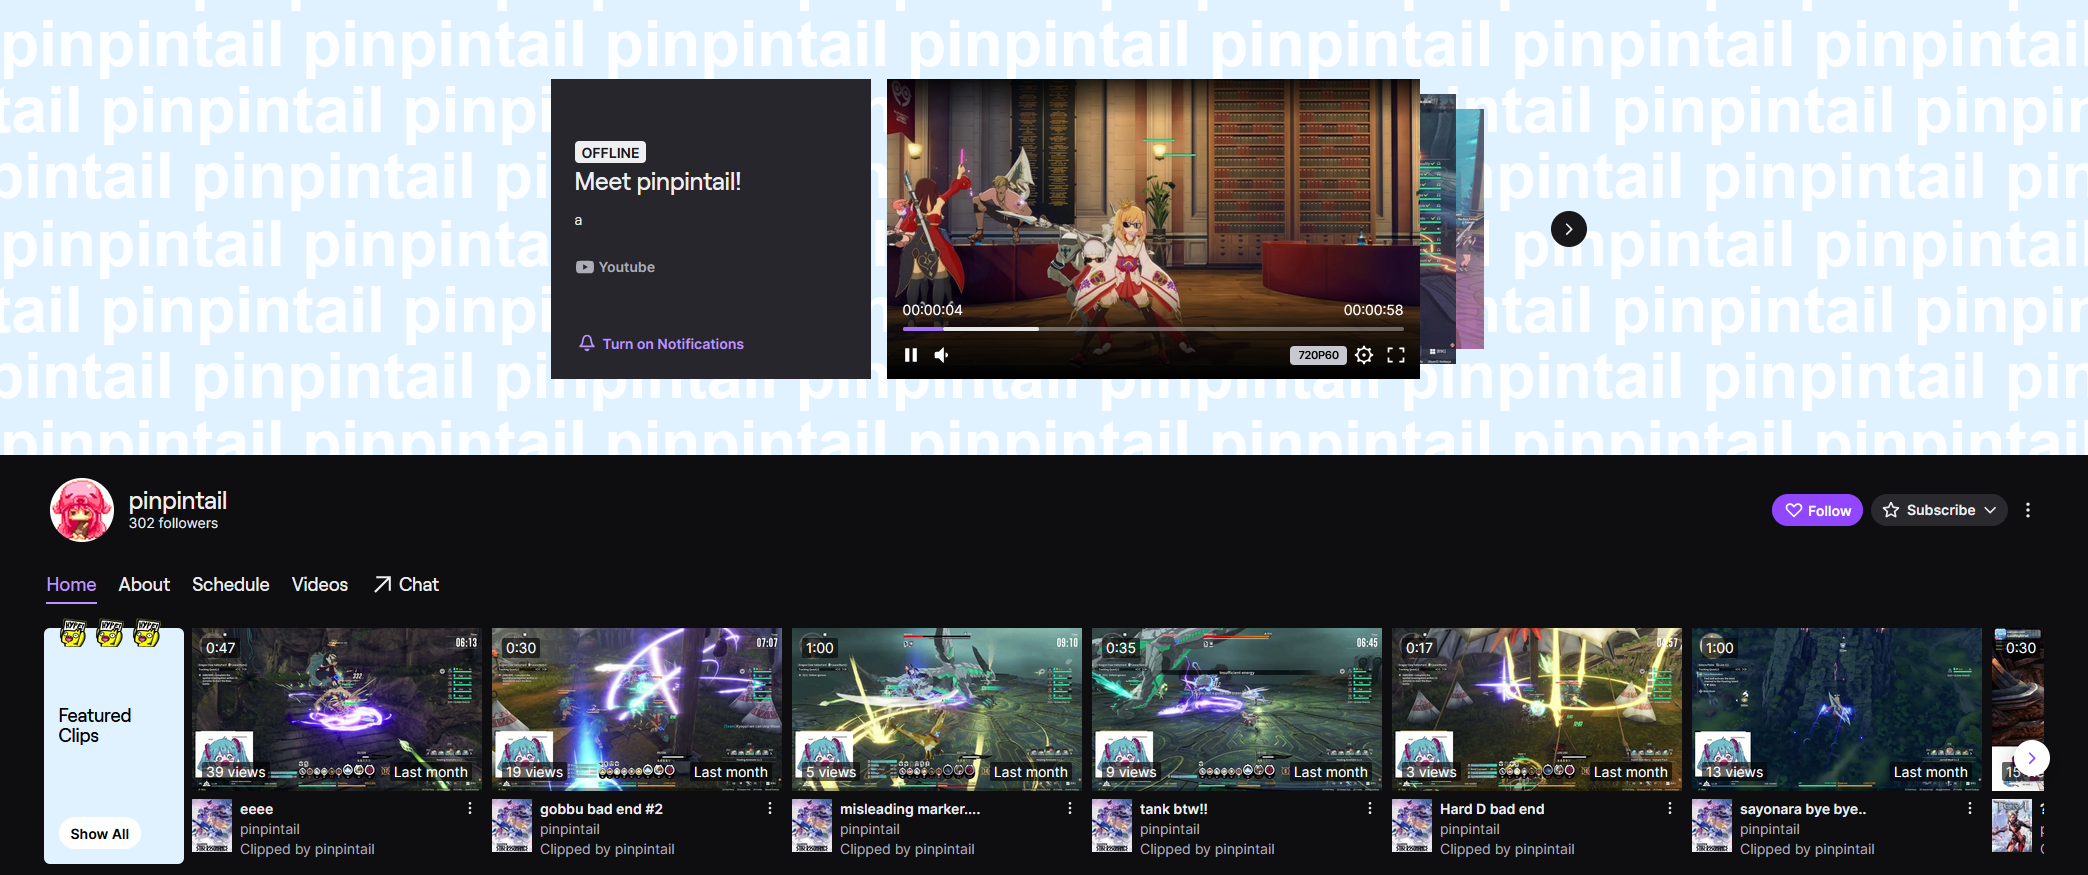2088x875 pixels.
Task: Switch to the Home tab
Action: click(x=71, y=585)
